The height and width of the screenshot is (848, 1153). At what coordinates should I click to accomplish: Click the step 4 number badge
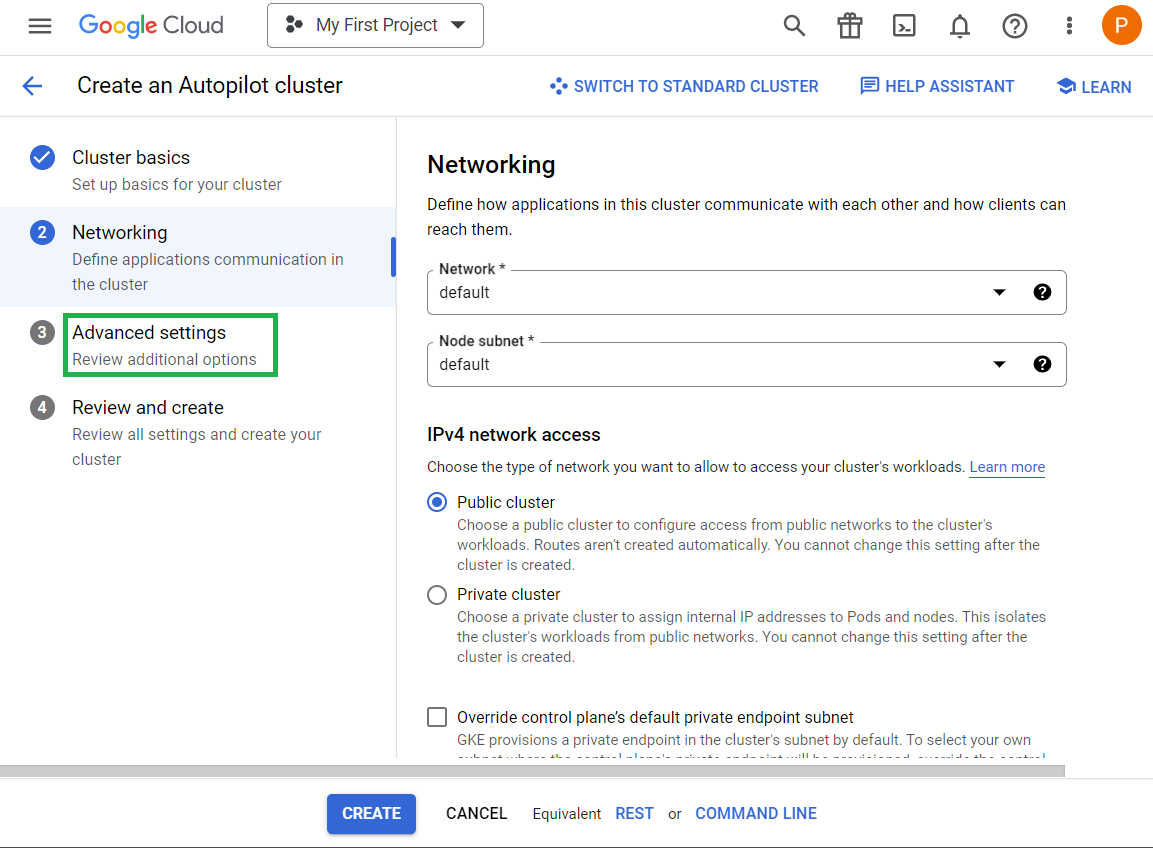point(42,407)
